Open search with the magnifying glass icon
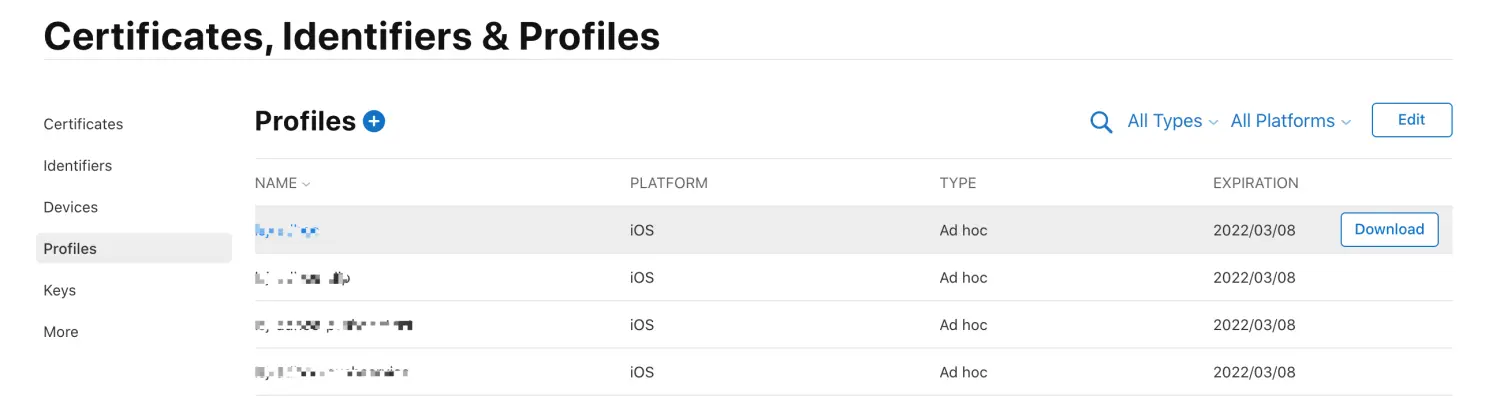The image size is (1500, 397). [1101, 122]
